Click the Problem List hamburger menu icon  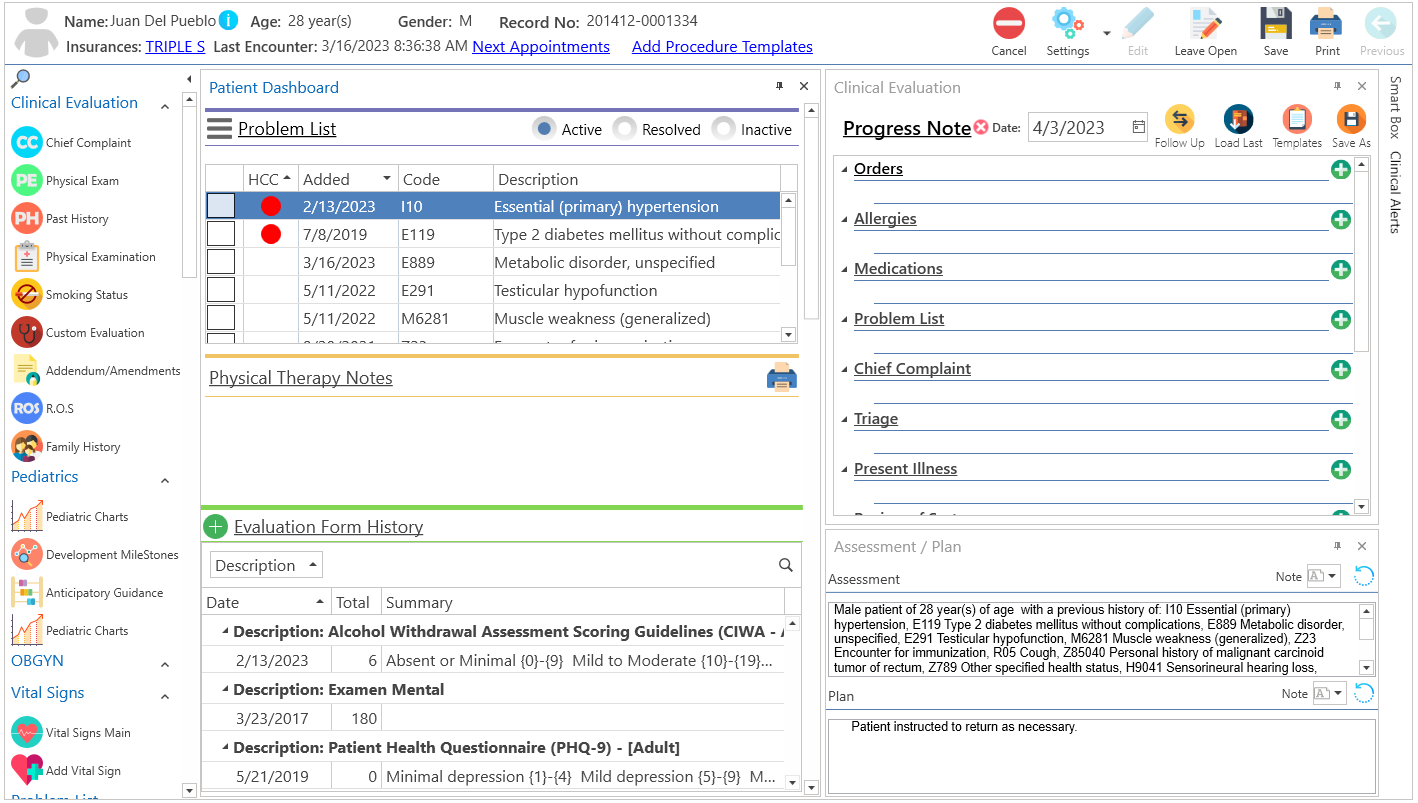[219, 128]
